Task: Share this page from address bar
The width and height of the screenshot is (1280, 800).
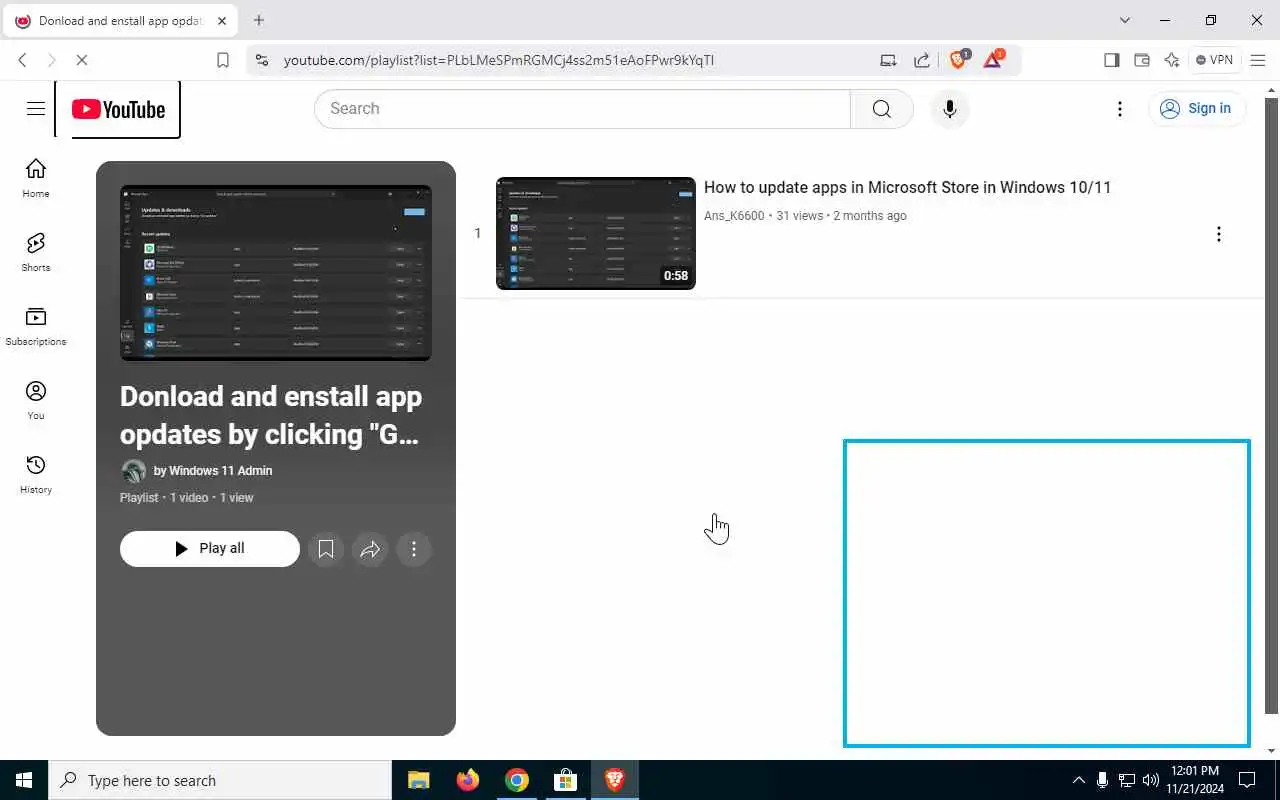Action: tap(922, 60)
